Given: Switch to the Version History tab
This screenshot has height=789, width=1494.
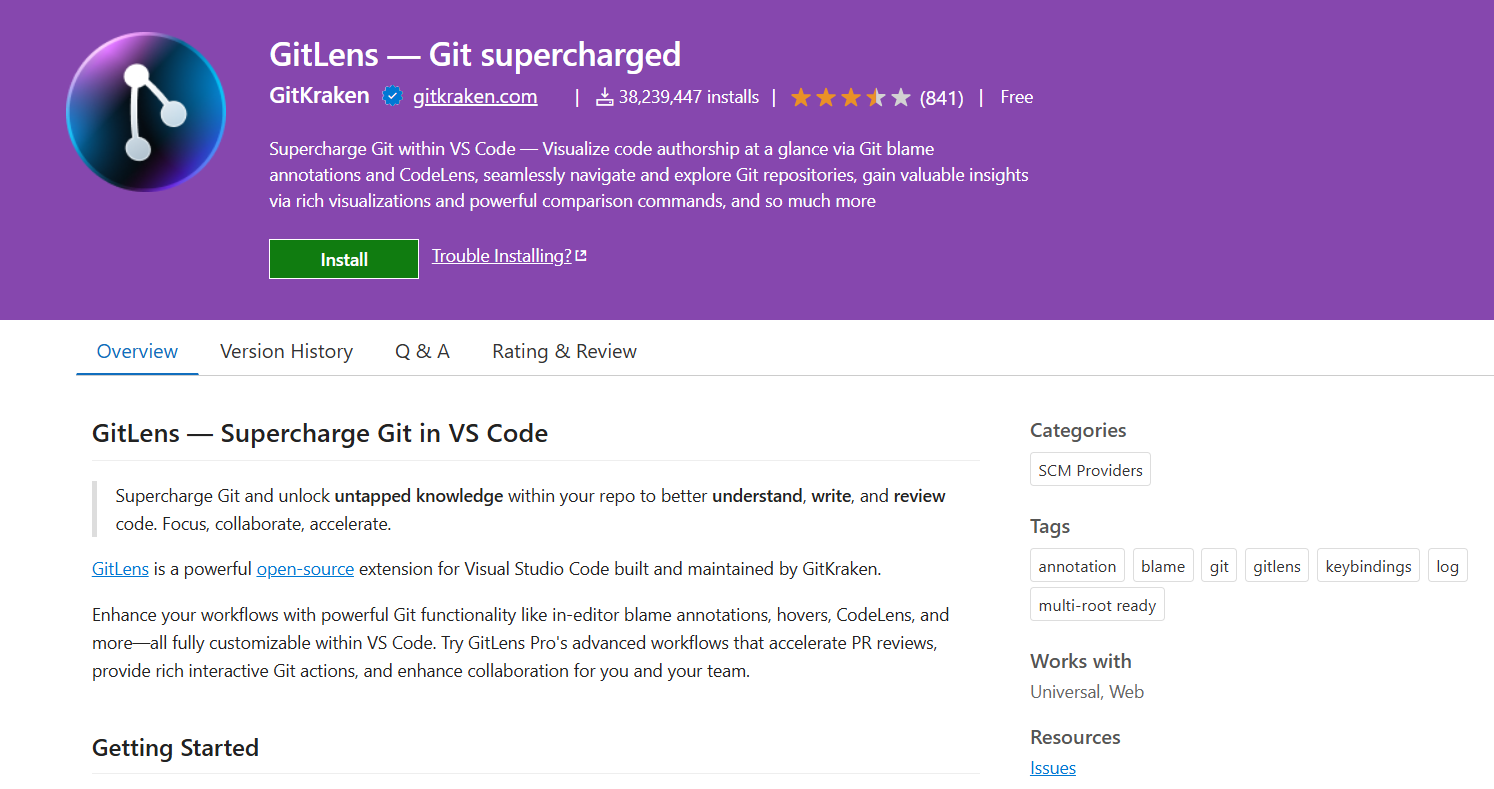Looking at the screenshot, I should pos(286,351).
